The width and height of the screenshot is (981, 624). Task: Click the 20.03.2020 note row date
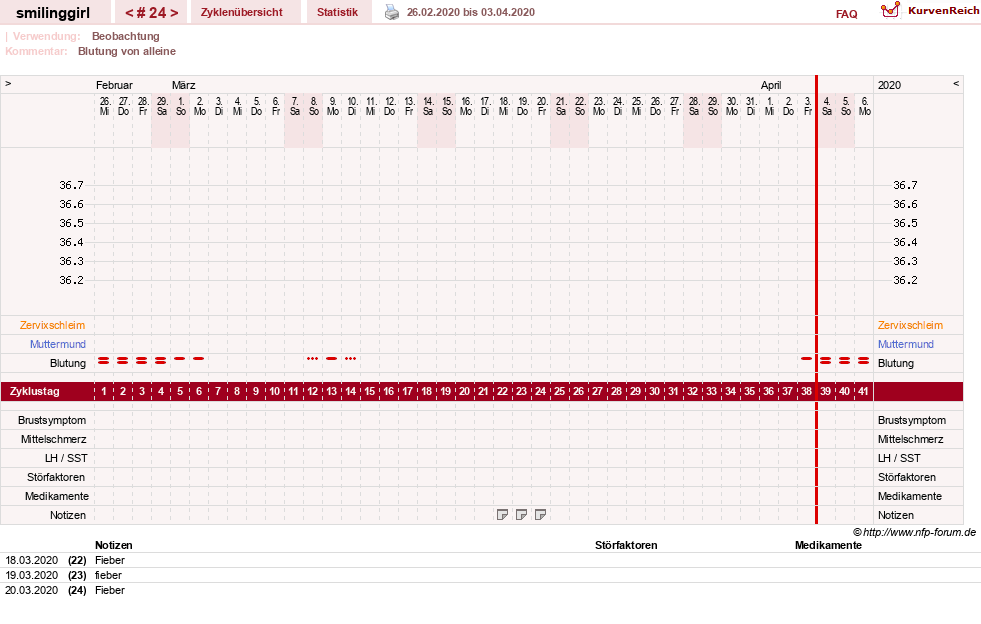pos(32,590)
